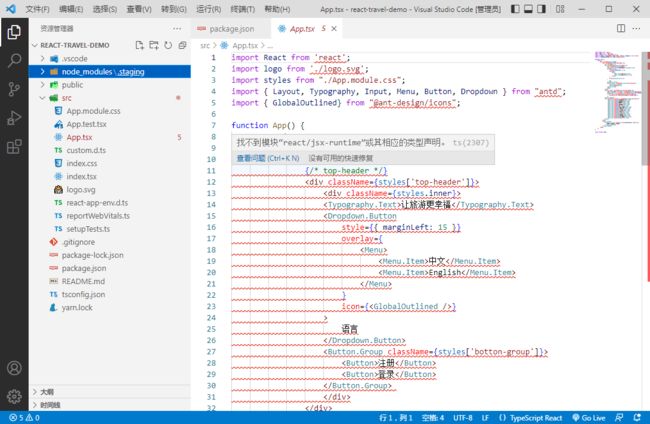Open App.test.tsx in file tree
Screen dimensions: 650x424
coord(110,124)
